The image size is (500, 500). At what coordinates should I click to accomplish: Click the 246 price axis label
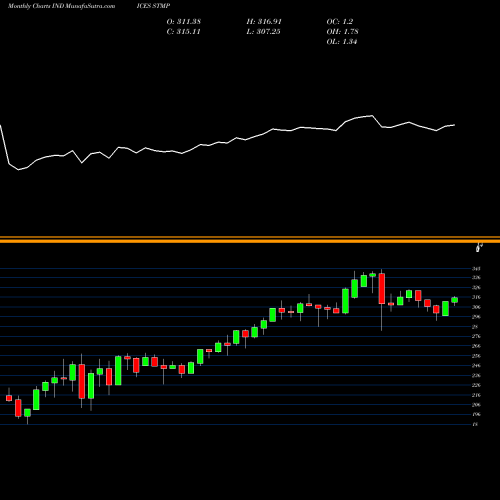(476, 366)
